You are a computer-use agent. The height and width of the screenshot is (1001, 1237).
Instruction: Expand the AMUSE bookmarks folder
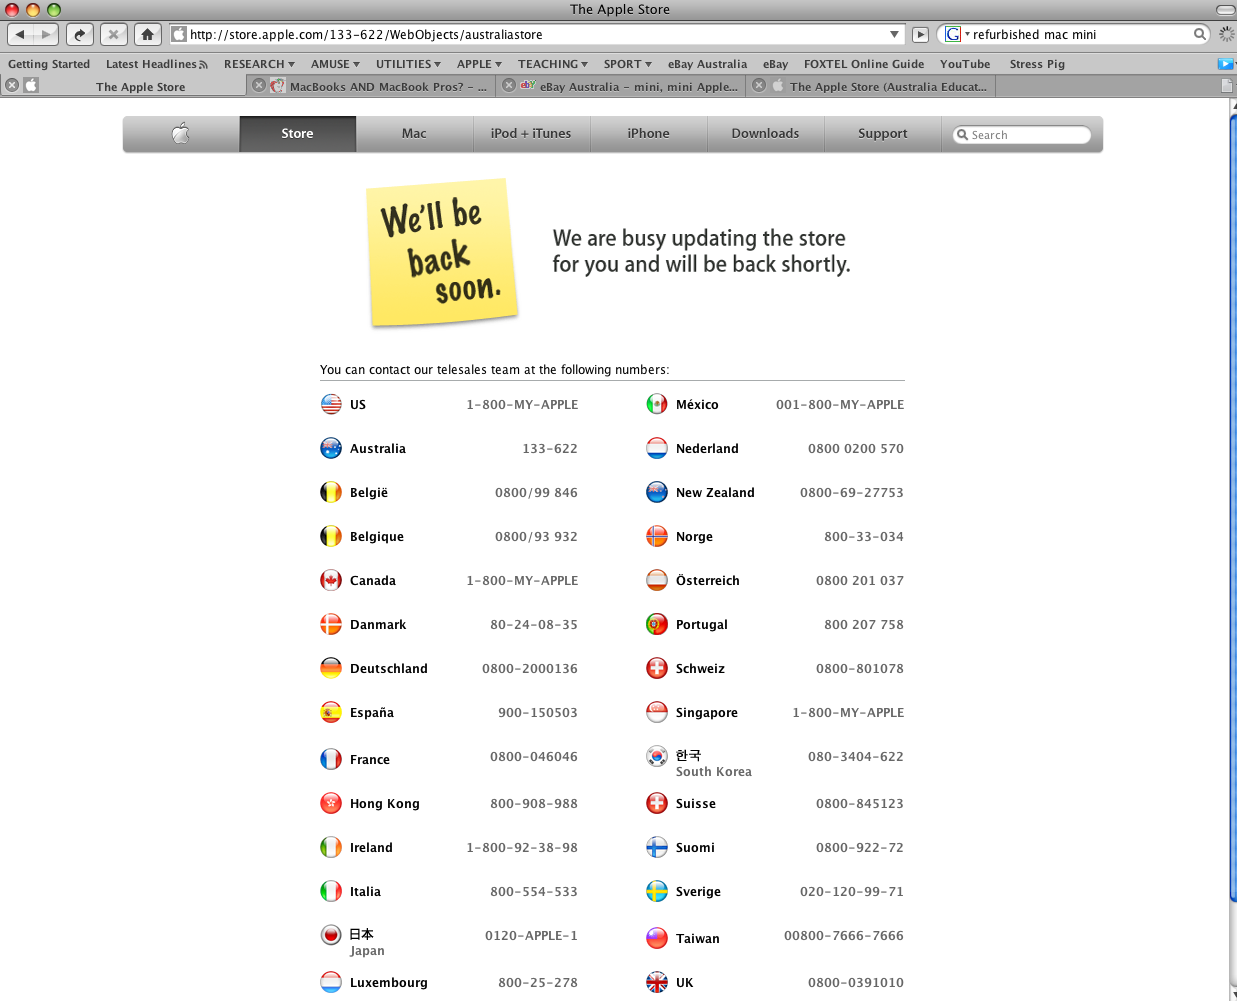tap(335, 64)
